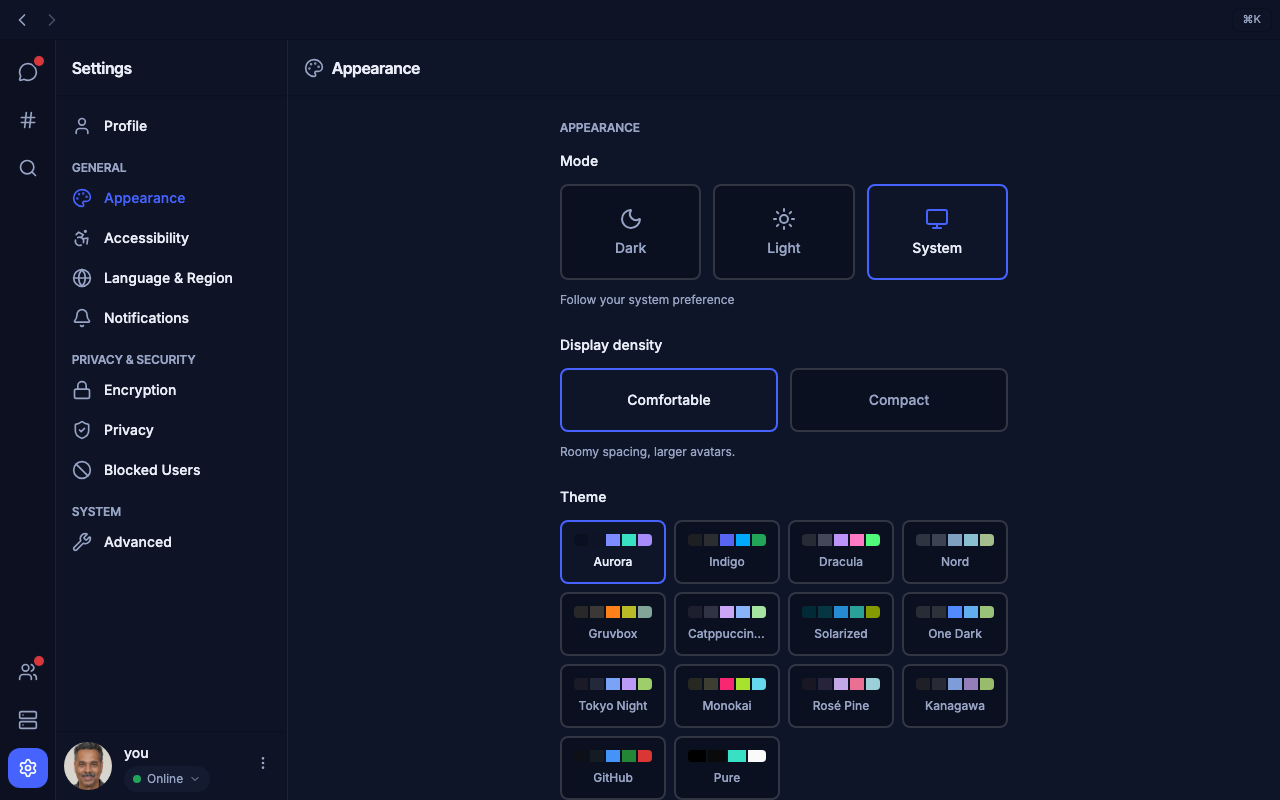Open Language & Region settings
Image resolution: width=1280 pixels, height=800 pixels.
click(x=172, y=278)
